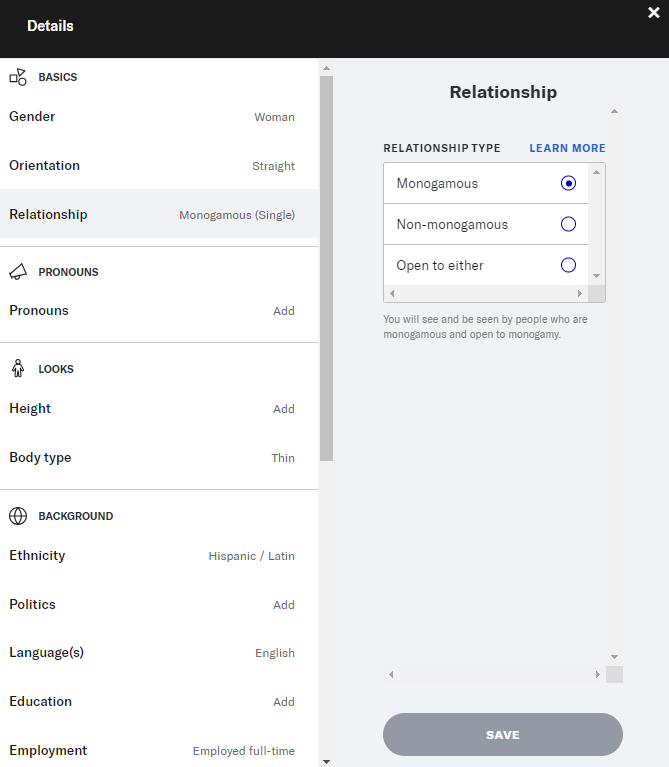Click the relationship type list scroll-left arrow

[x=392, y=293]
